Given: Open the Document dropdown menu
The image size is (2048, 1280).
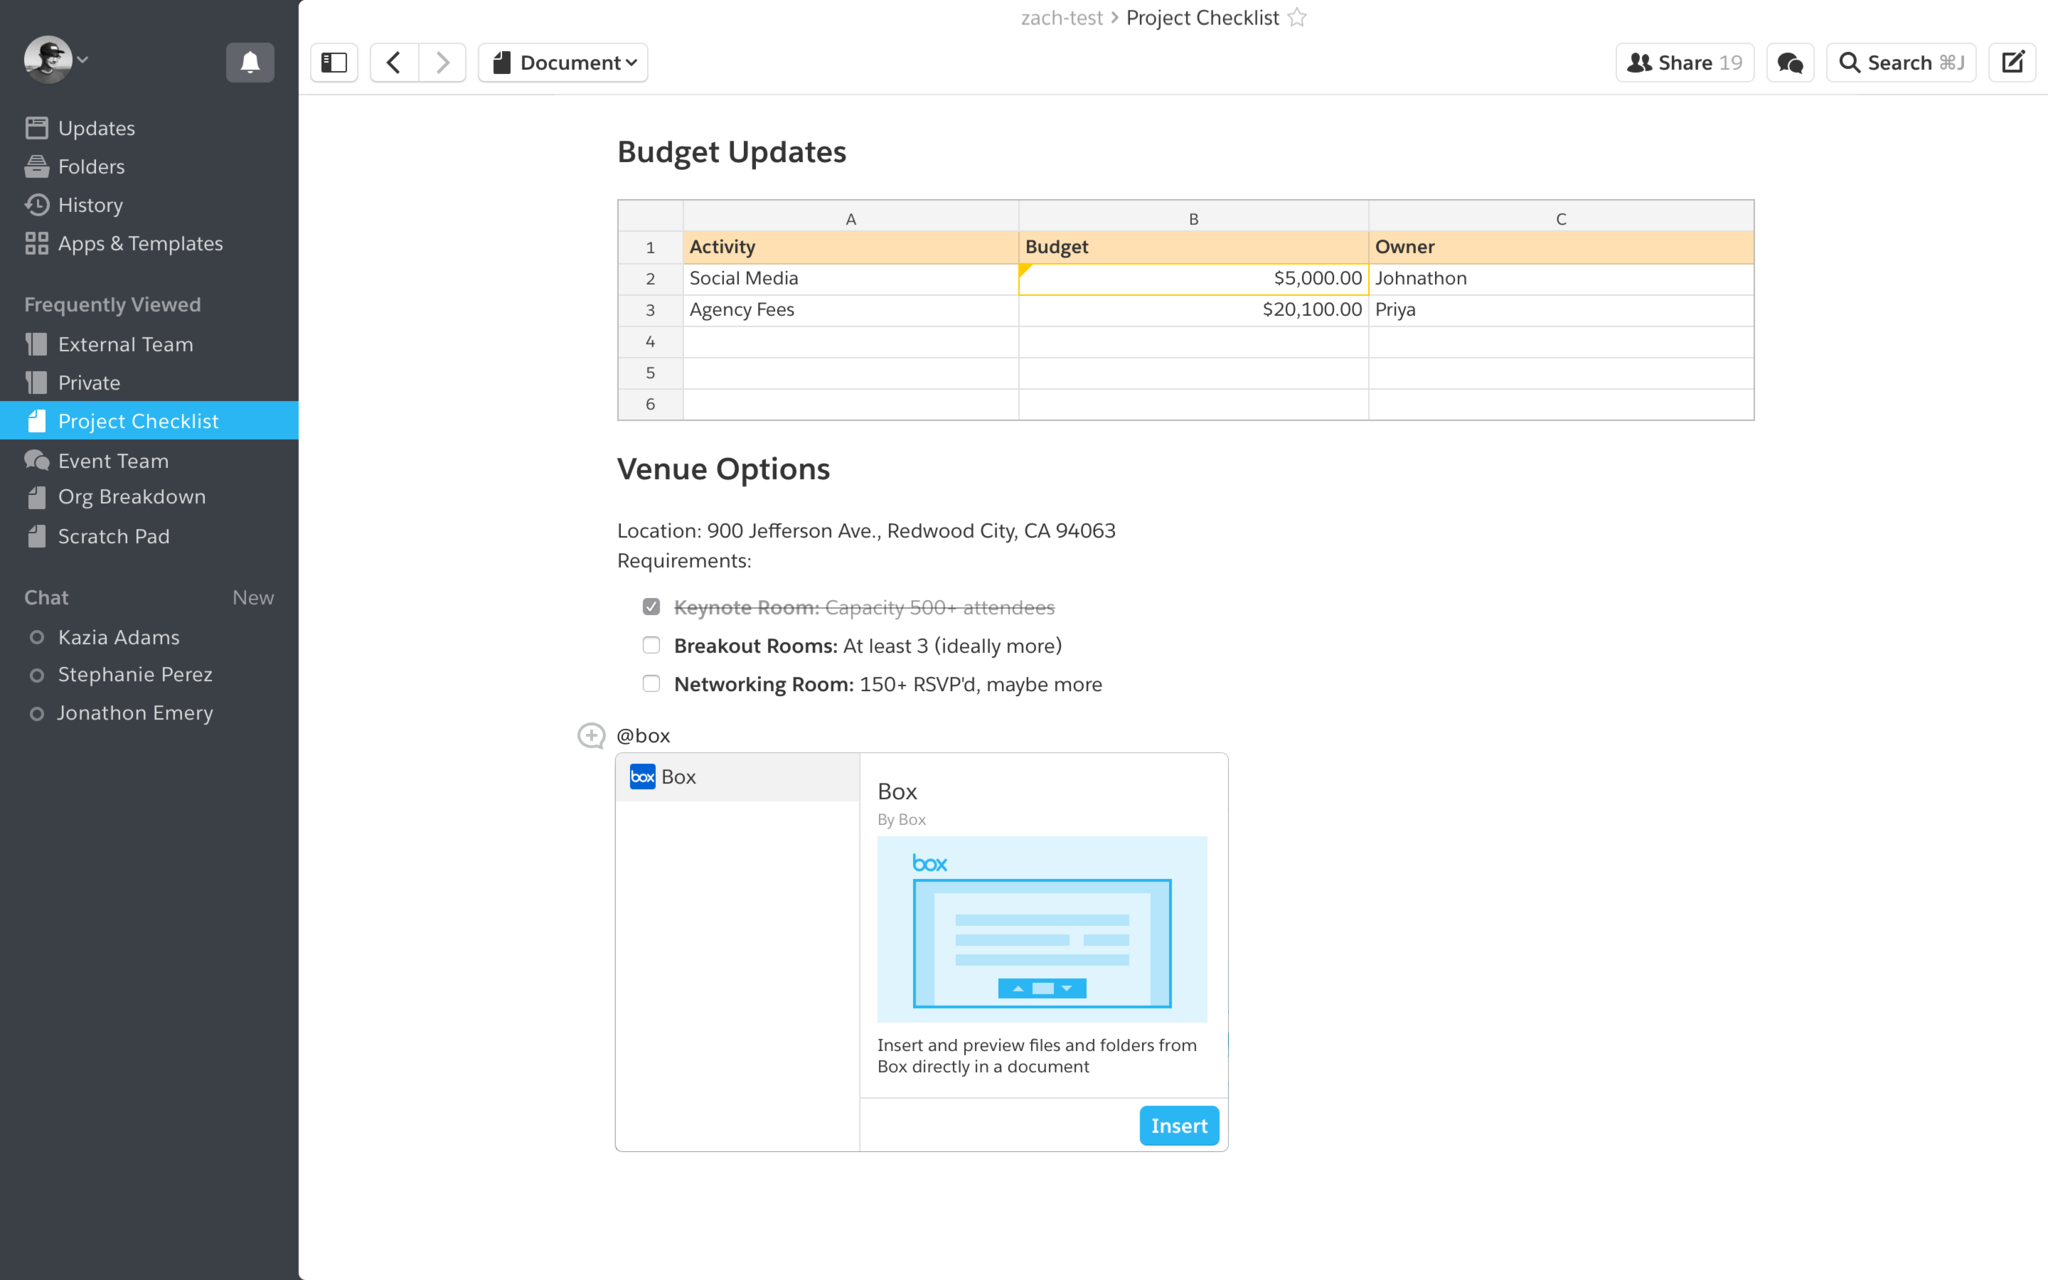Looking at the screenshot, I should point(563,62).
